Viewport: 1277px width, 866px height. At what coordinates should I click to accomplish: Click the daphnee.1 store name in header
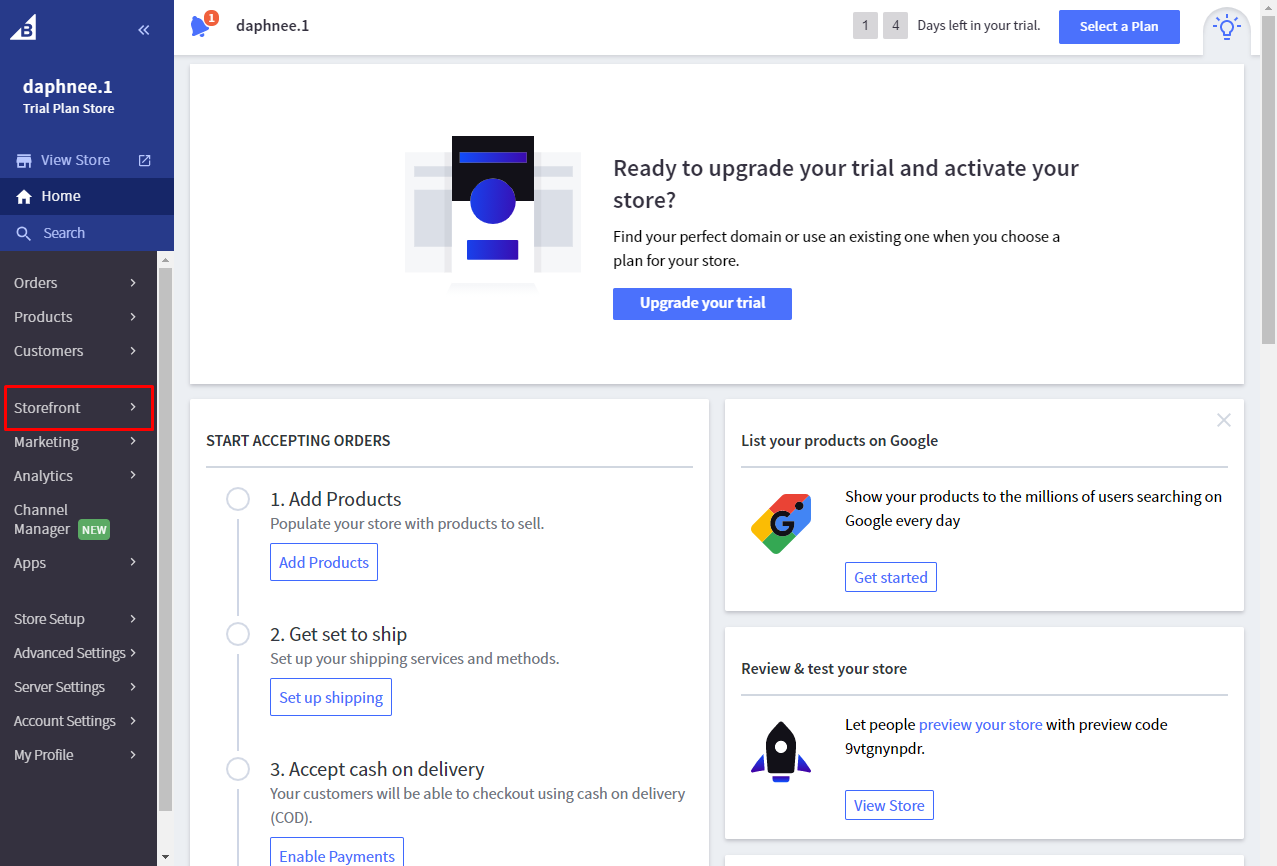click(x=272, y=26)
